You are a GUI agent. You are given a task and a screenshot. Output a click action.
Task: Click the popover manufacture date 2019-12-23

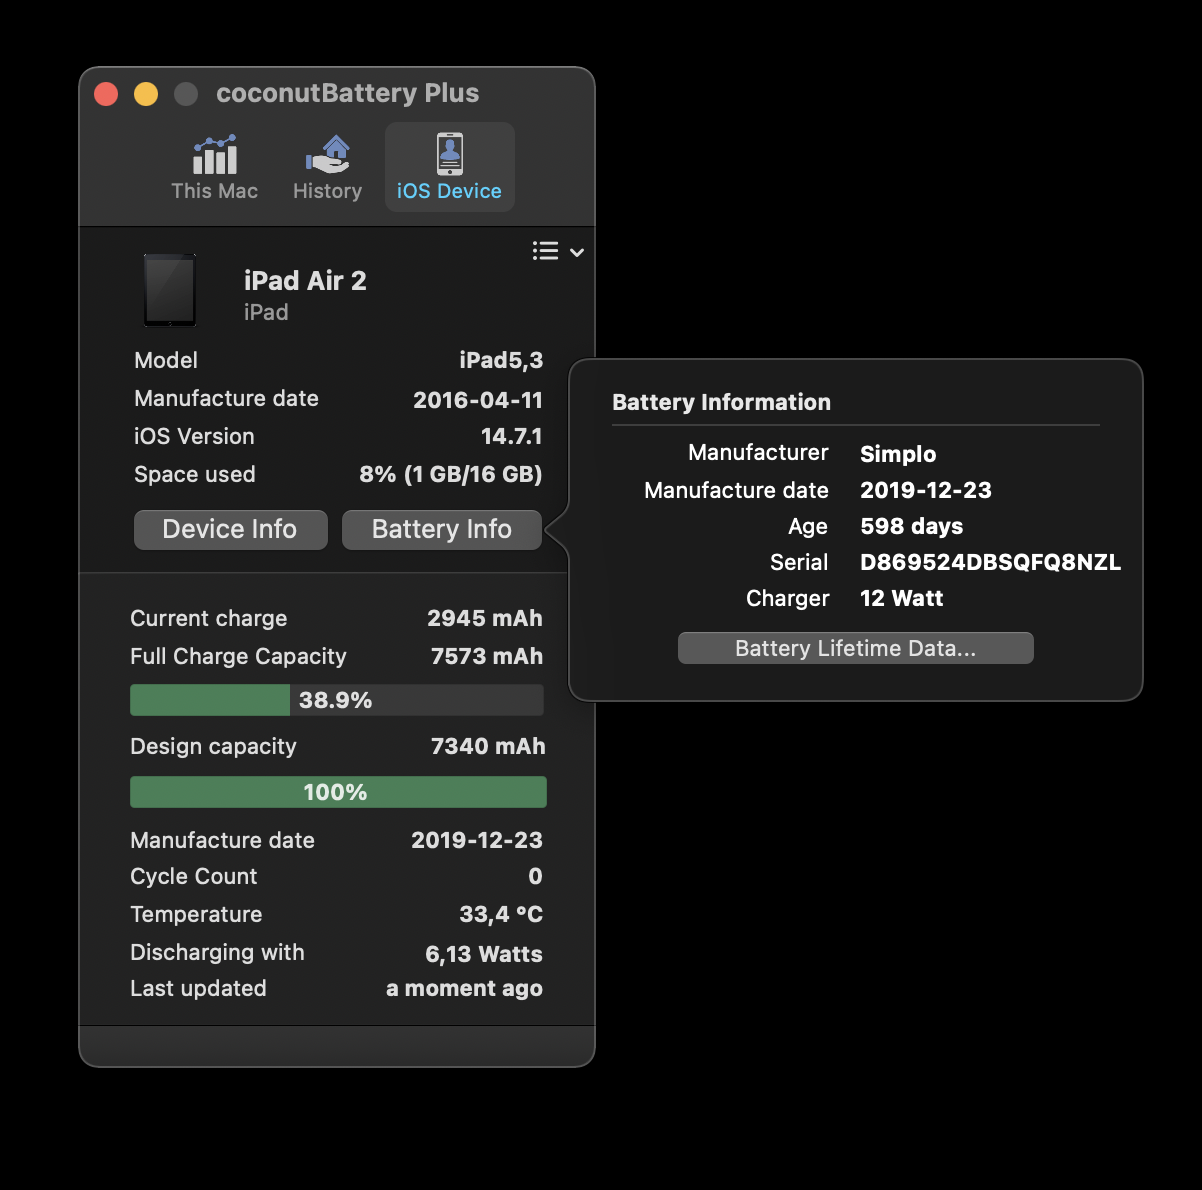(x=926, y=490)
